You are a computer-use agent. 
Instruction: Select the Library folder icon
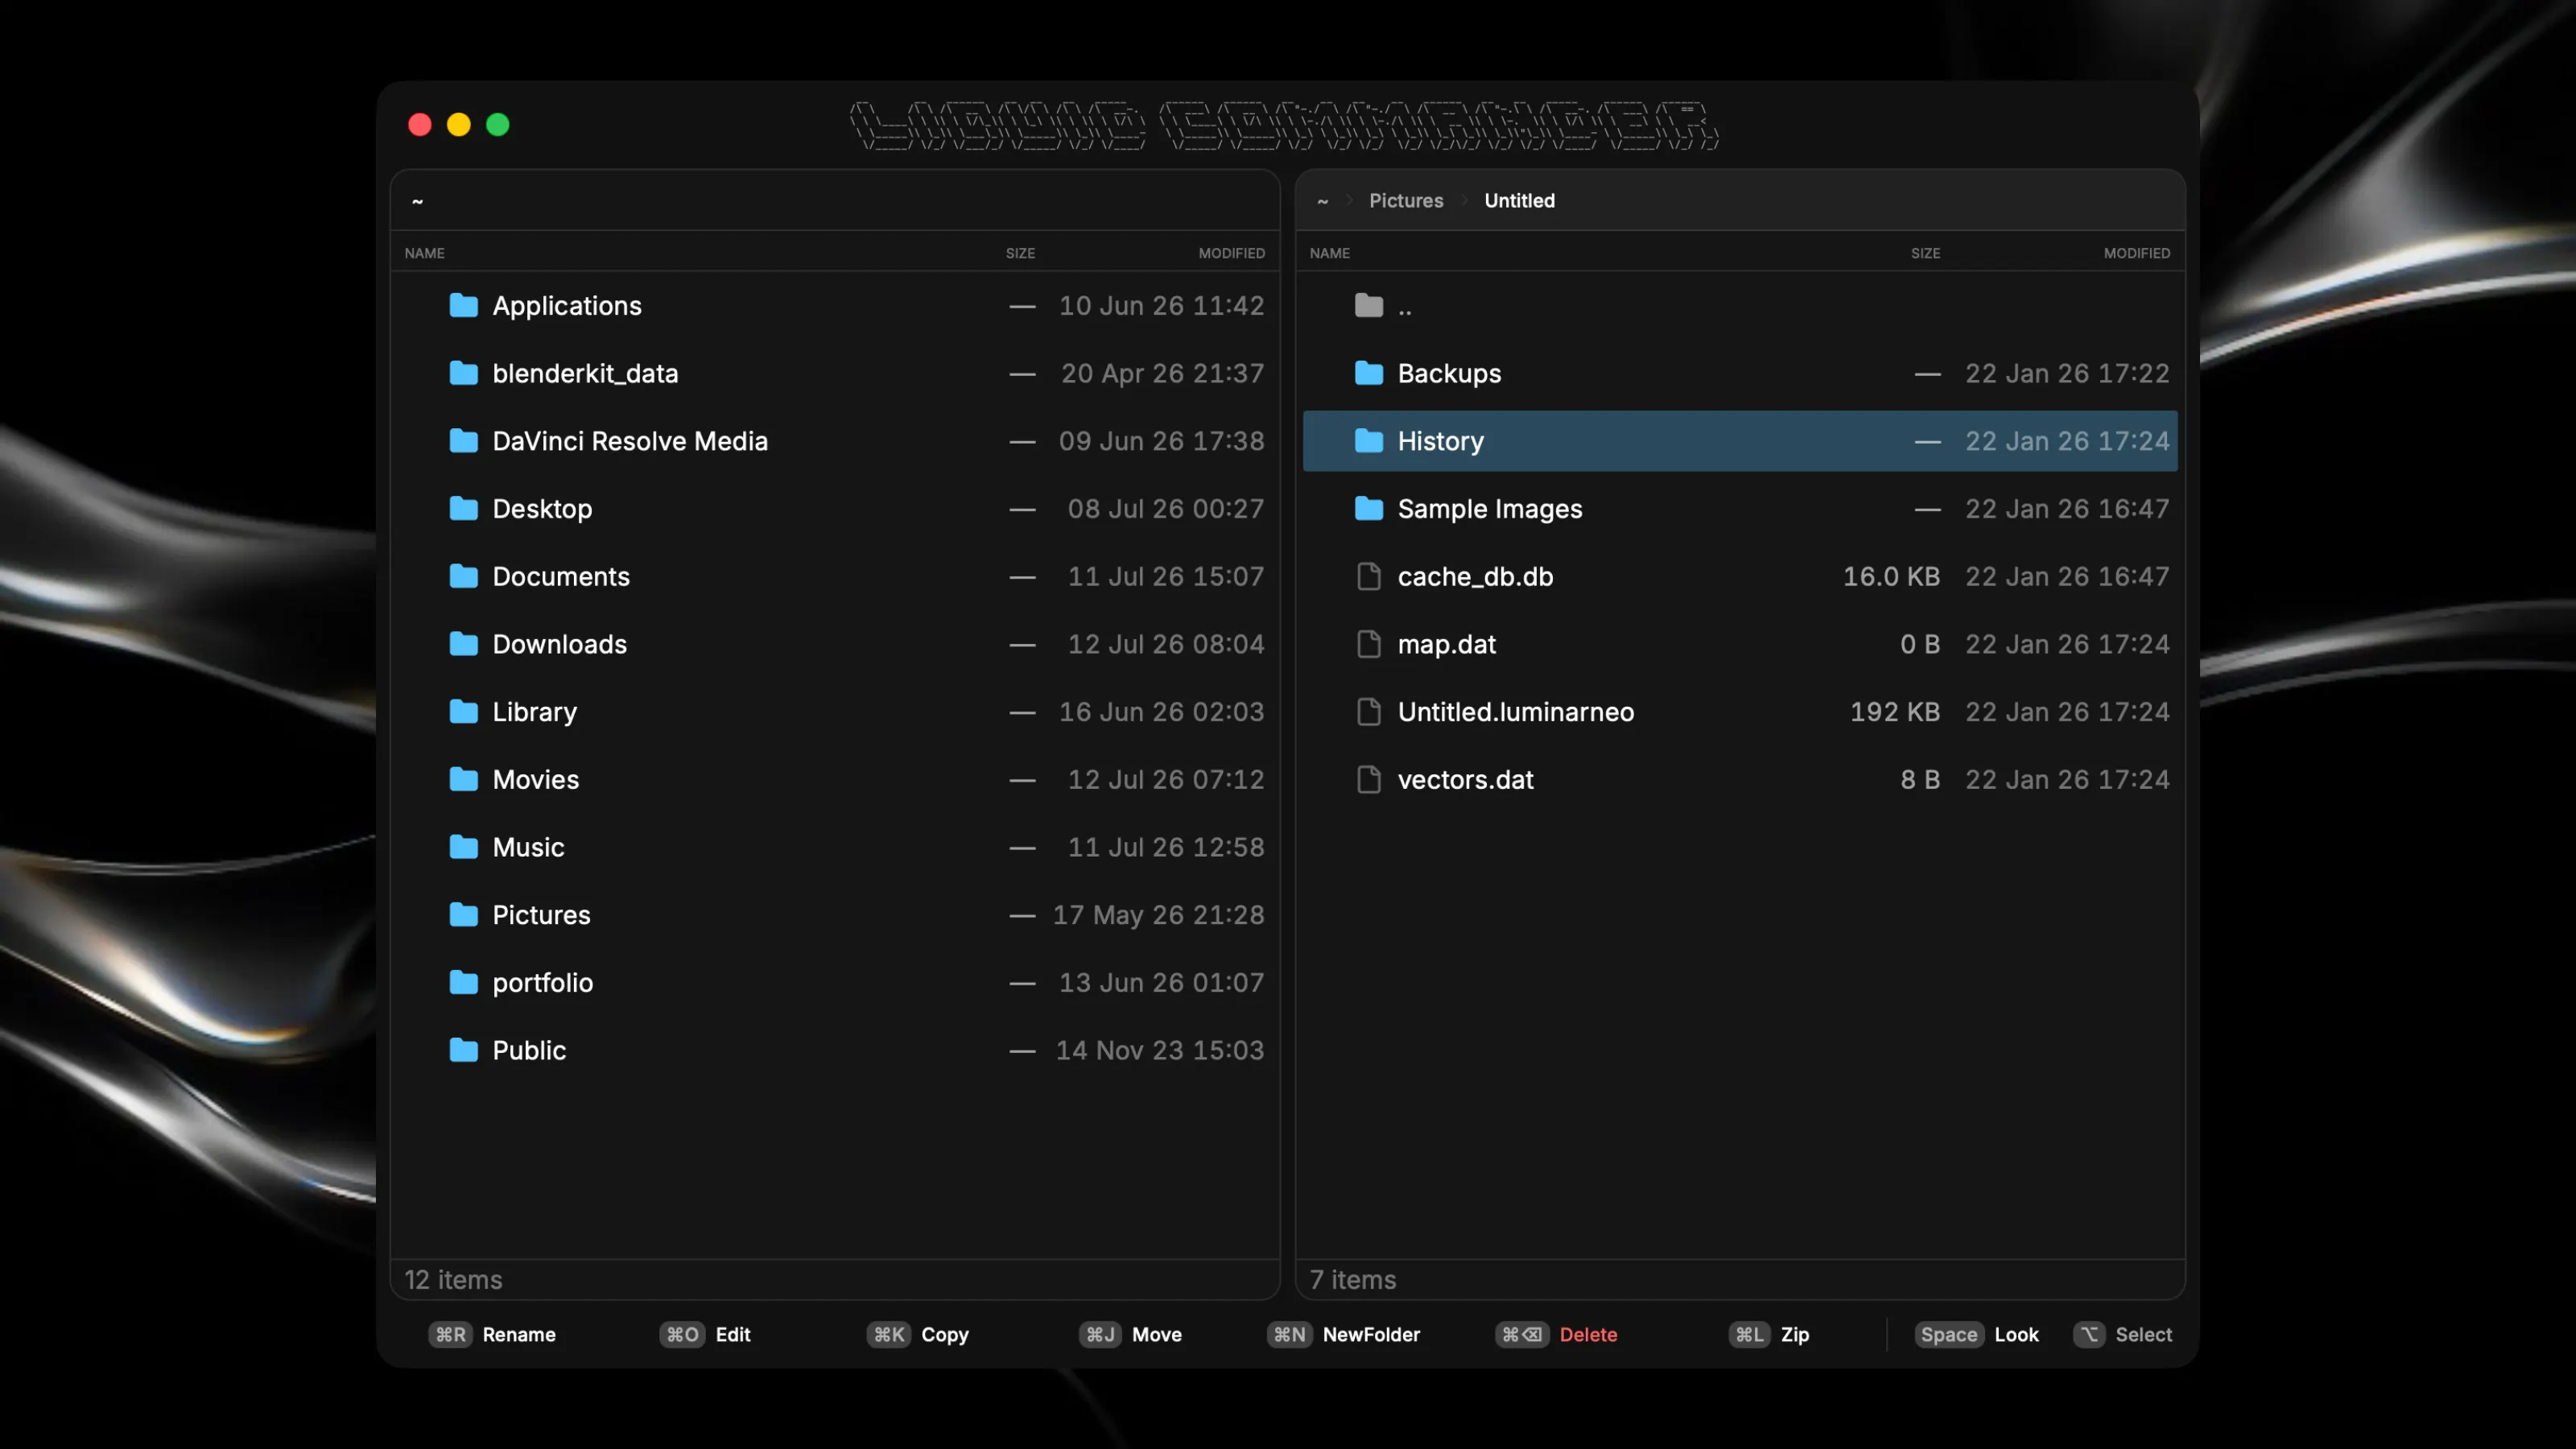point(463,711)
